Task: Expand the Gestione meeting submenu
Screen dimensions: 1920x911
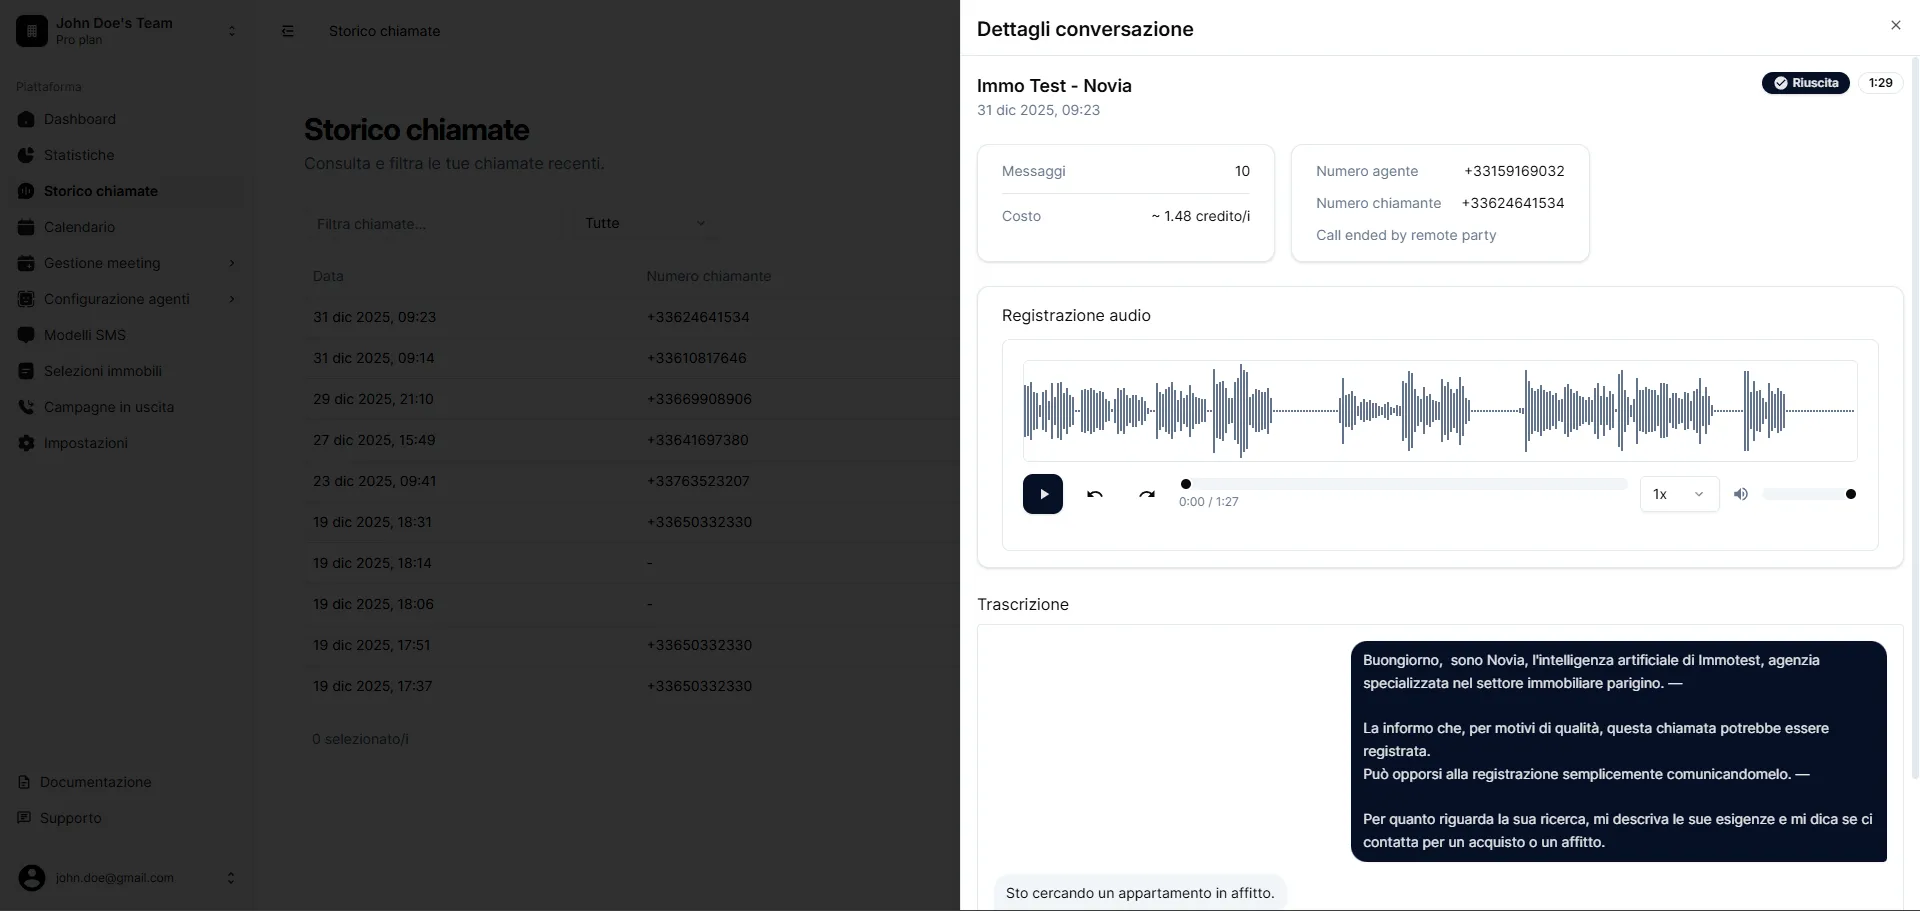Action: coord(232,263)
